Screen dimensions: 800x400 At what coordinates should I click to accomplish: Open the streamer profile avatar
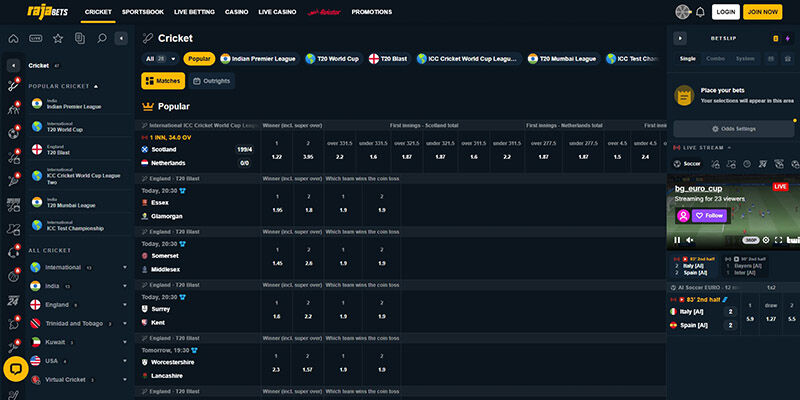tap(683, 215)
